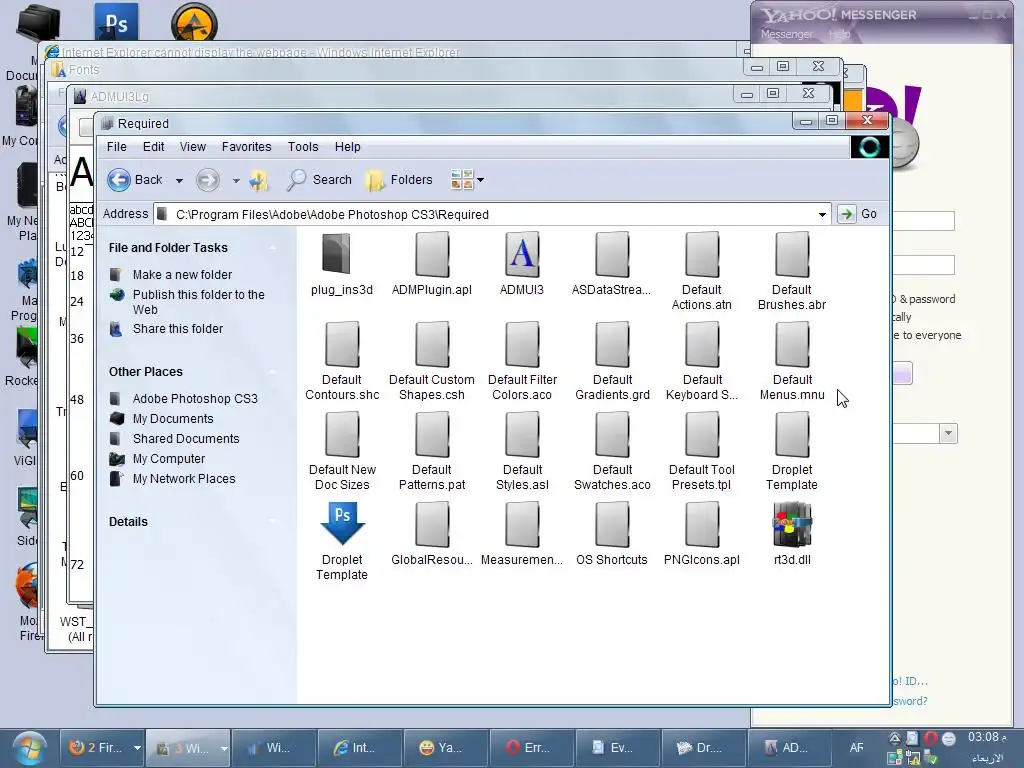Open the Edit menu

pos(153,147)
